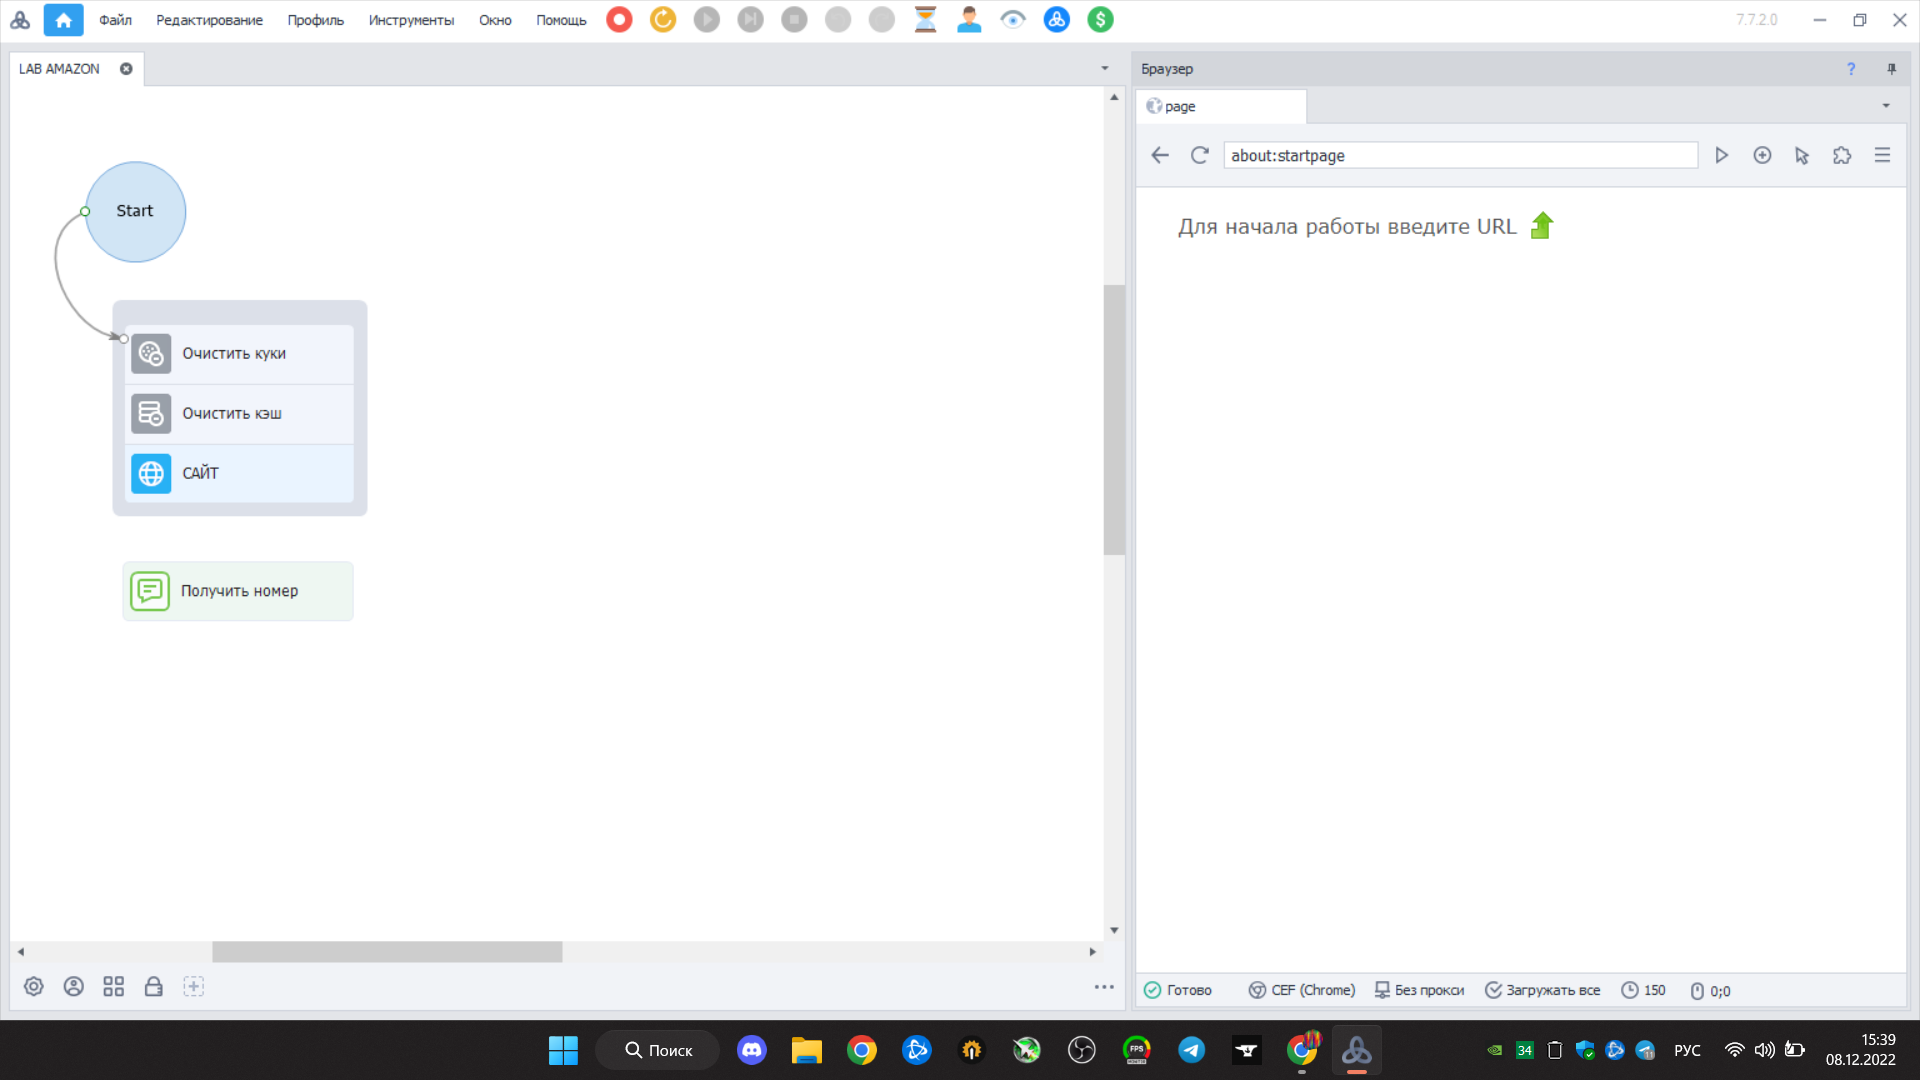Open the profile person icon in toolbar
The image size is (1920, 1080).
[969, 19]
